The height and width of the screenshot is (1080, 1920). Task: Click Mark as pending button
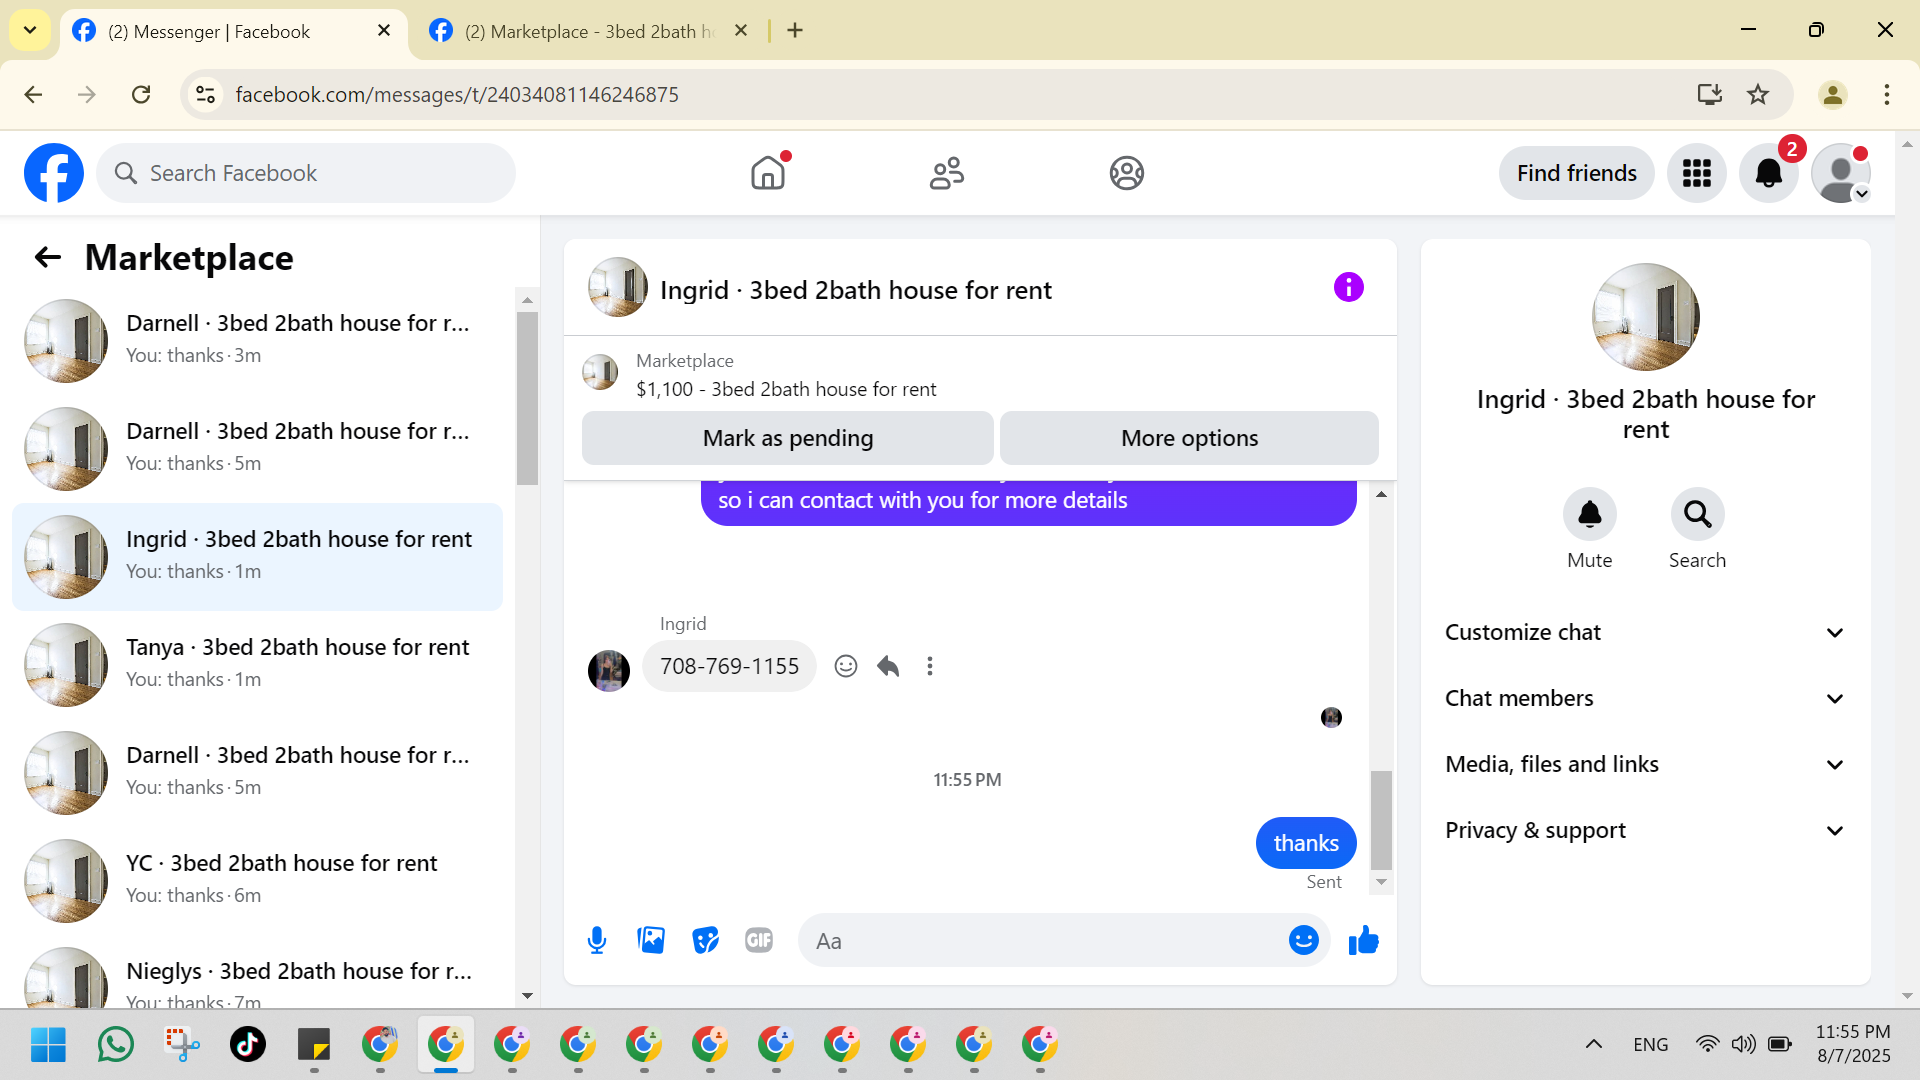tap(787, 438)
